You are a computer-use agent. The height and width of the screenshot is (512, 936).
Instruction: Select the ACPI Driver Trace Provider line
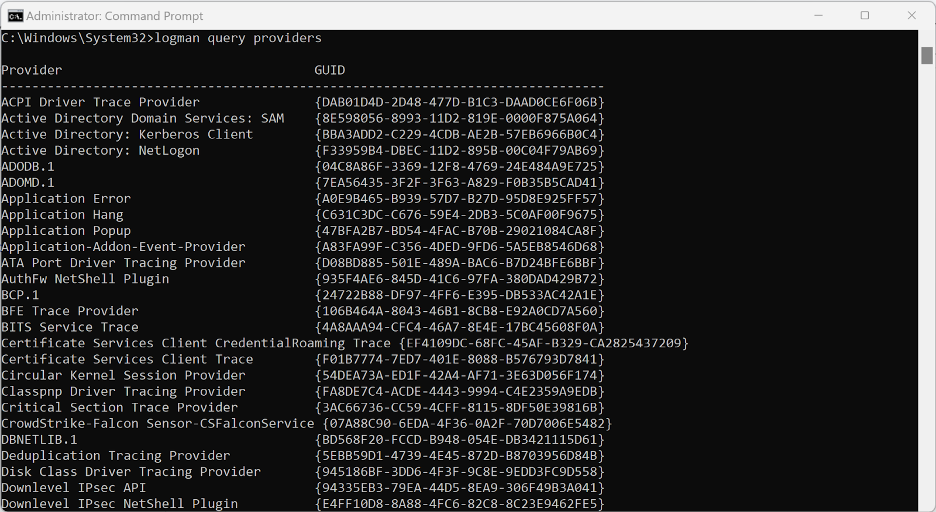(100, 102)
